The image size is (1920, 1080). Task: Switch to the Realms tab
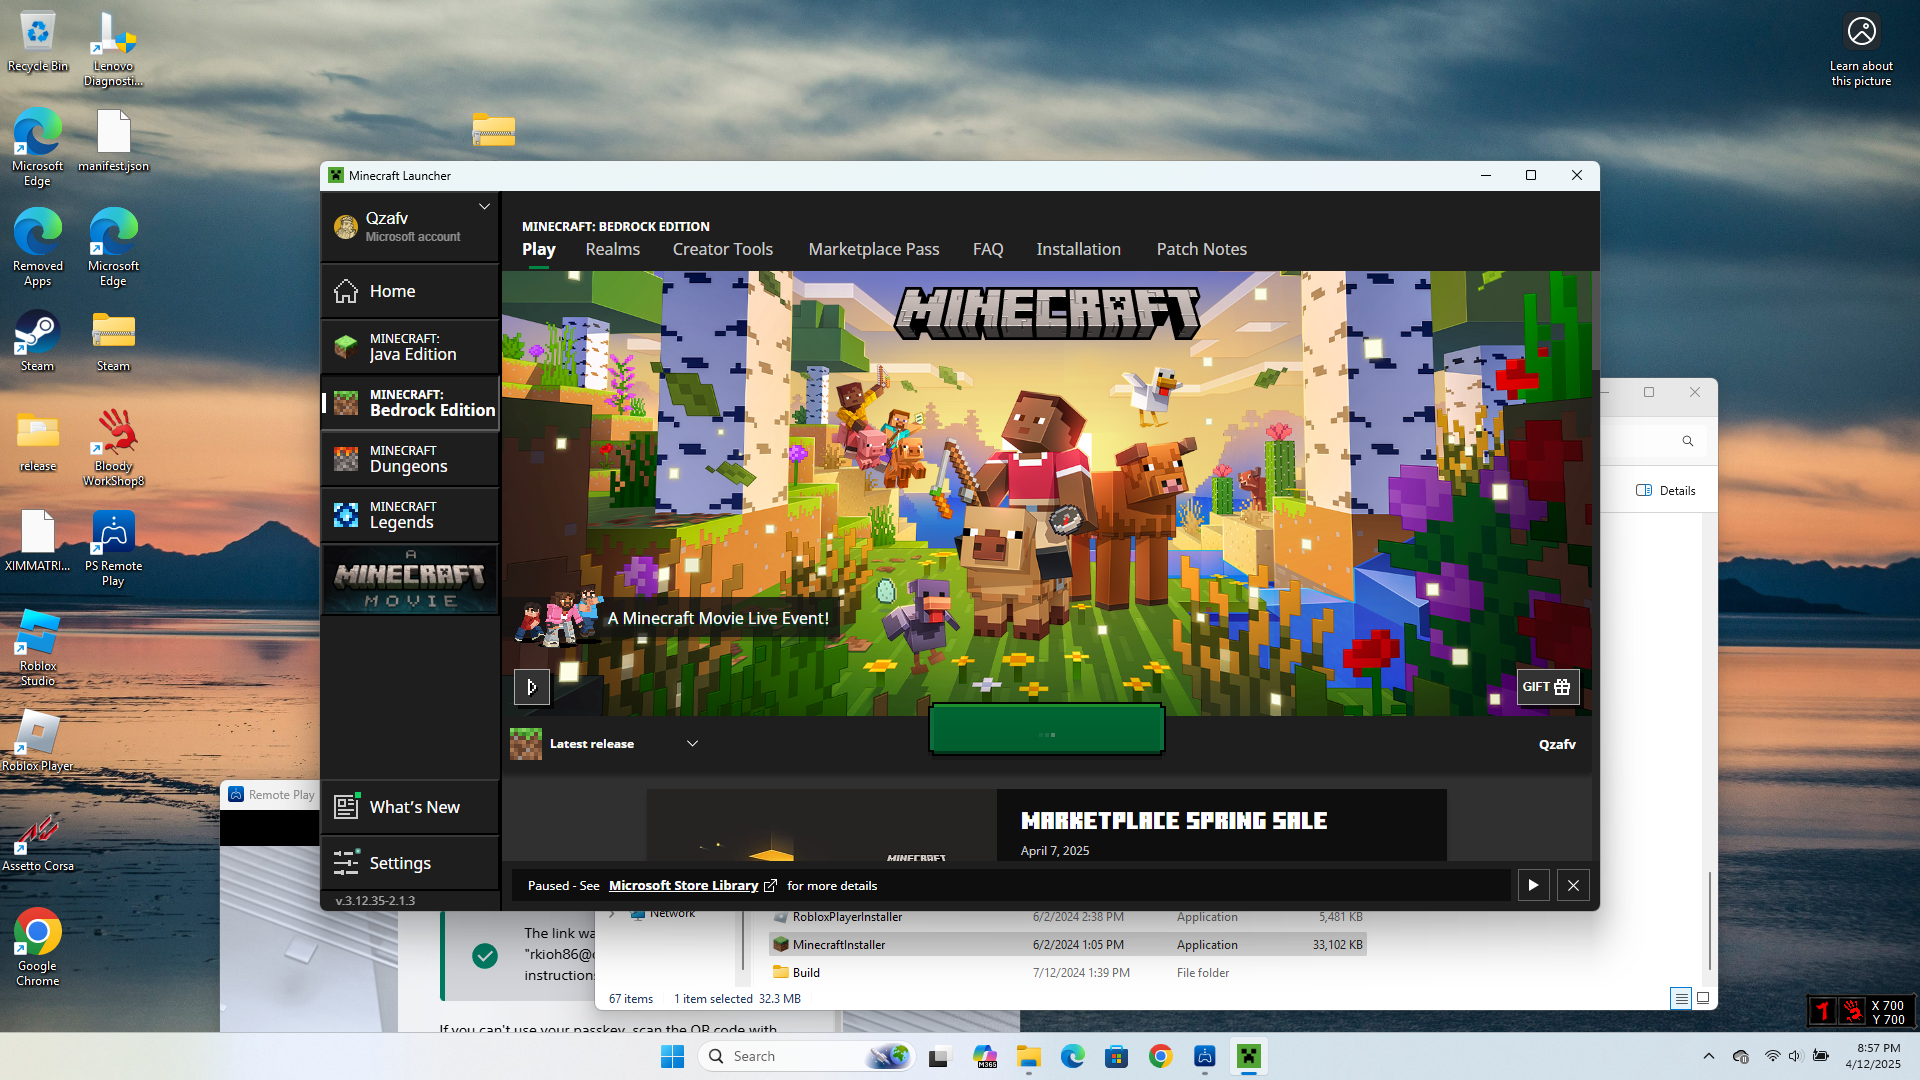tap(613, 249)
